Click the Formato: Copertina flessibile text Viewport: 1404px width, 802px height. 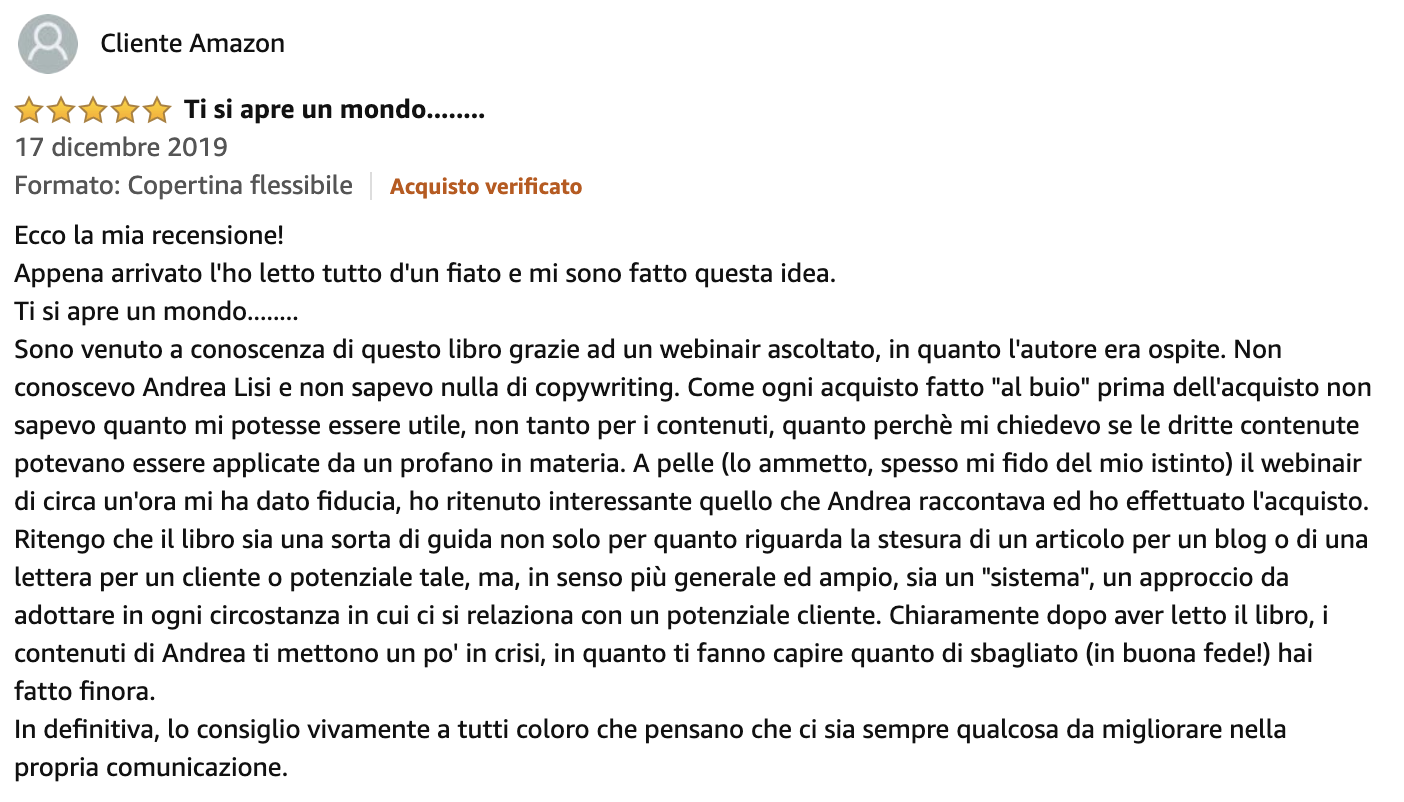(184, 186)
